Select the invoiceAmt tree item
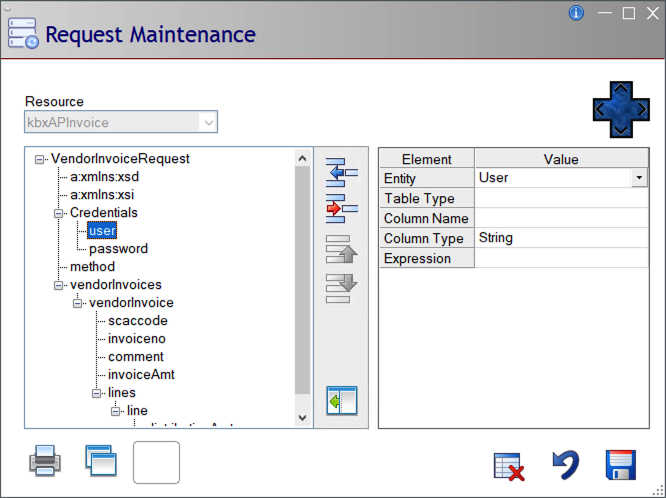This screenshot has width=666, height=498. pyautogui.click(x=136, y=375)
